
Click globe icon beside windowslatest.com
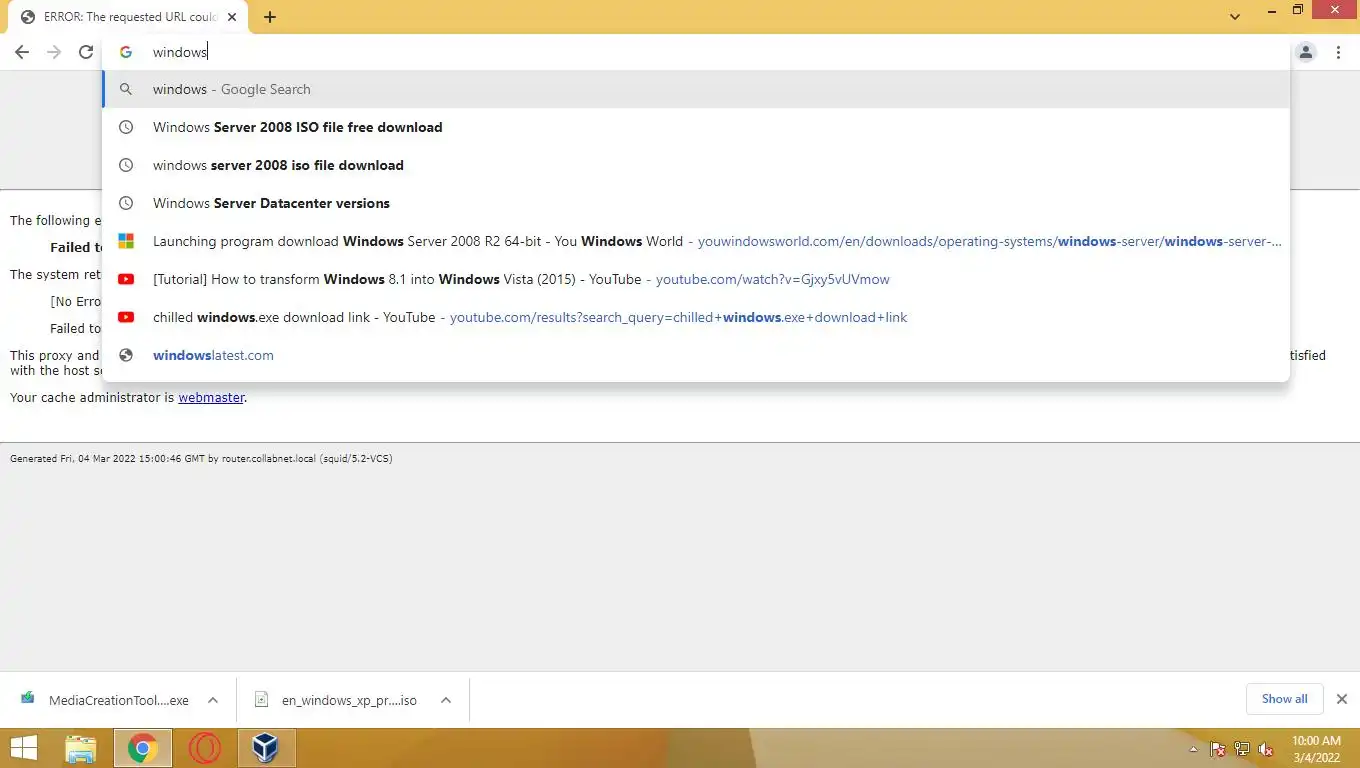pos(126,355)
